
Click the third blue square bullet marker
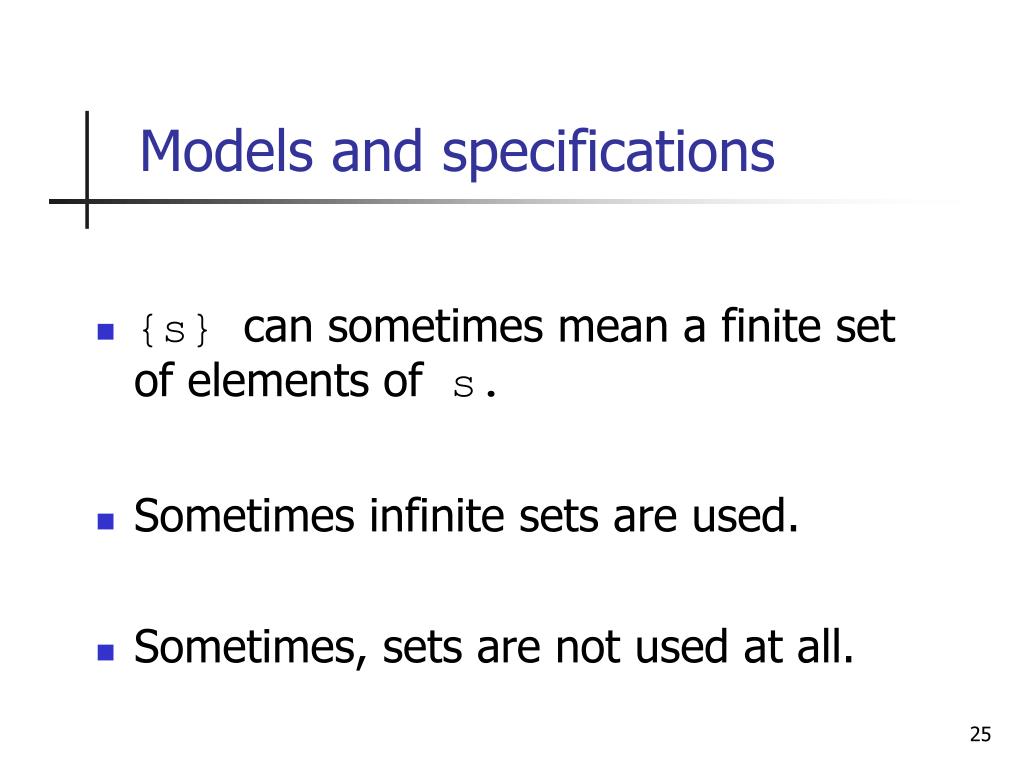(x=106, y=652)
